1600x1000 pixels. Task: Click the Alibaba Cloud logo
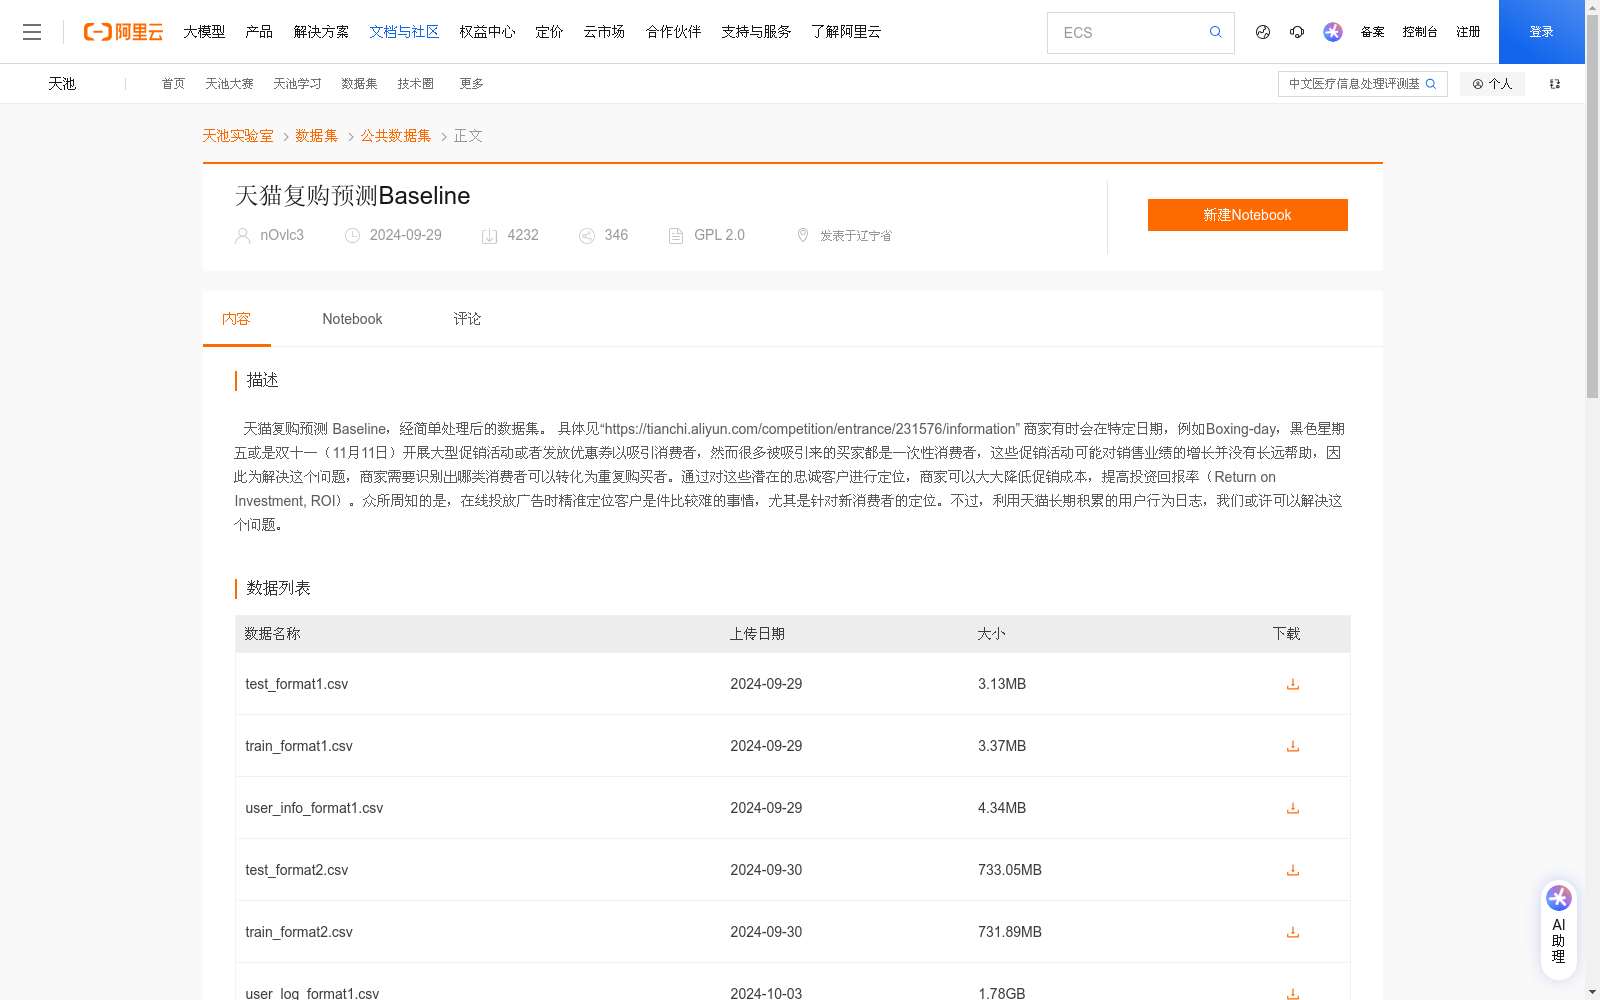click(x=123, y=32)
